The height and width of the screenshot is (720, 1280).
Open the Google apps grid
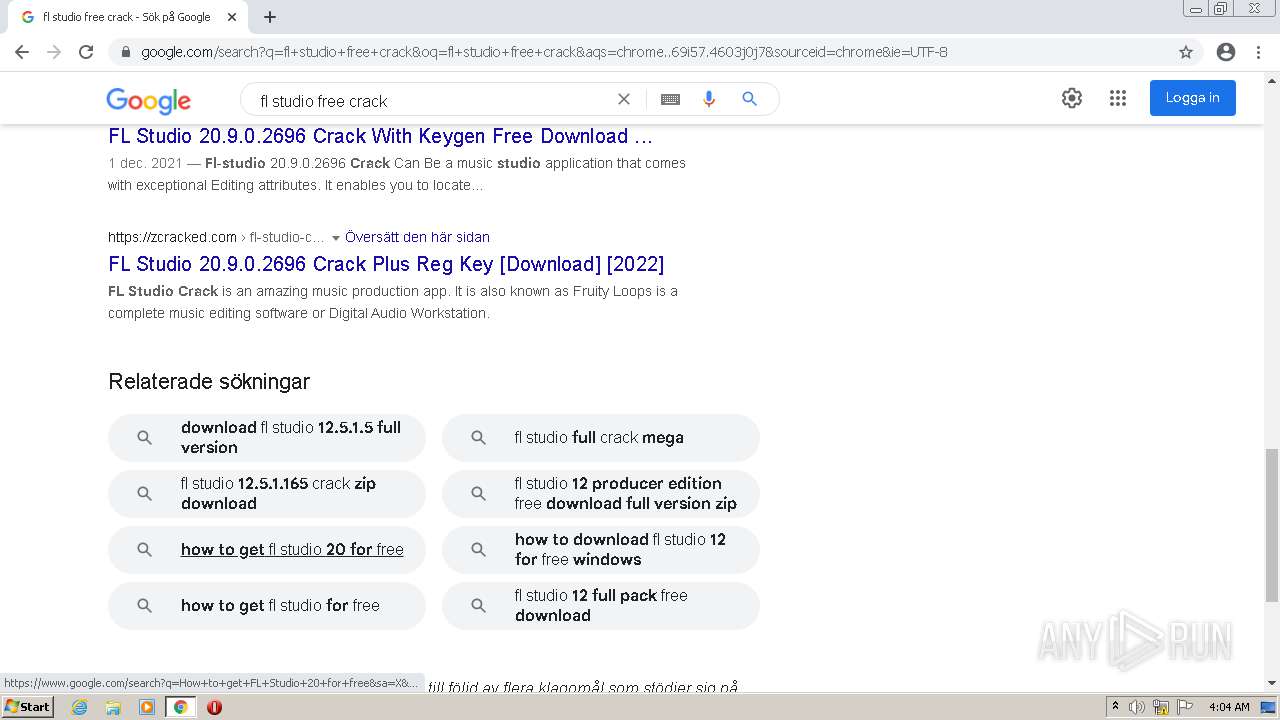pos(1118,98)
